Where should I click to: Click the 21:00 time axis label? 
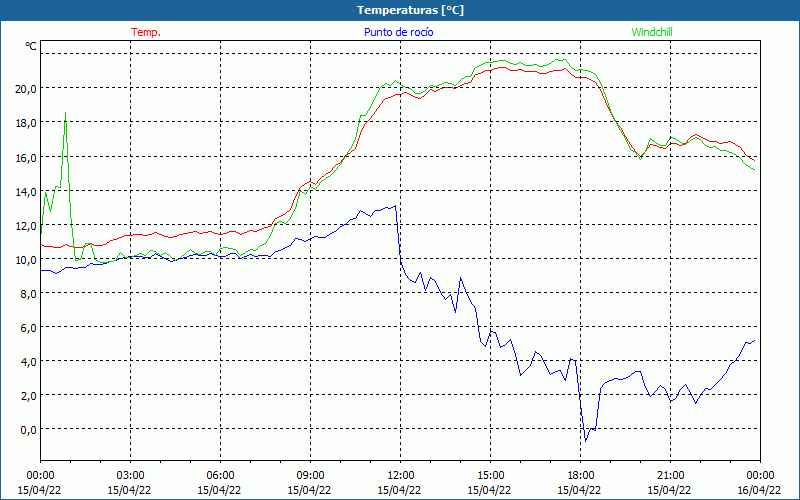670,476
